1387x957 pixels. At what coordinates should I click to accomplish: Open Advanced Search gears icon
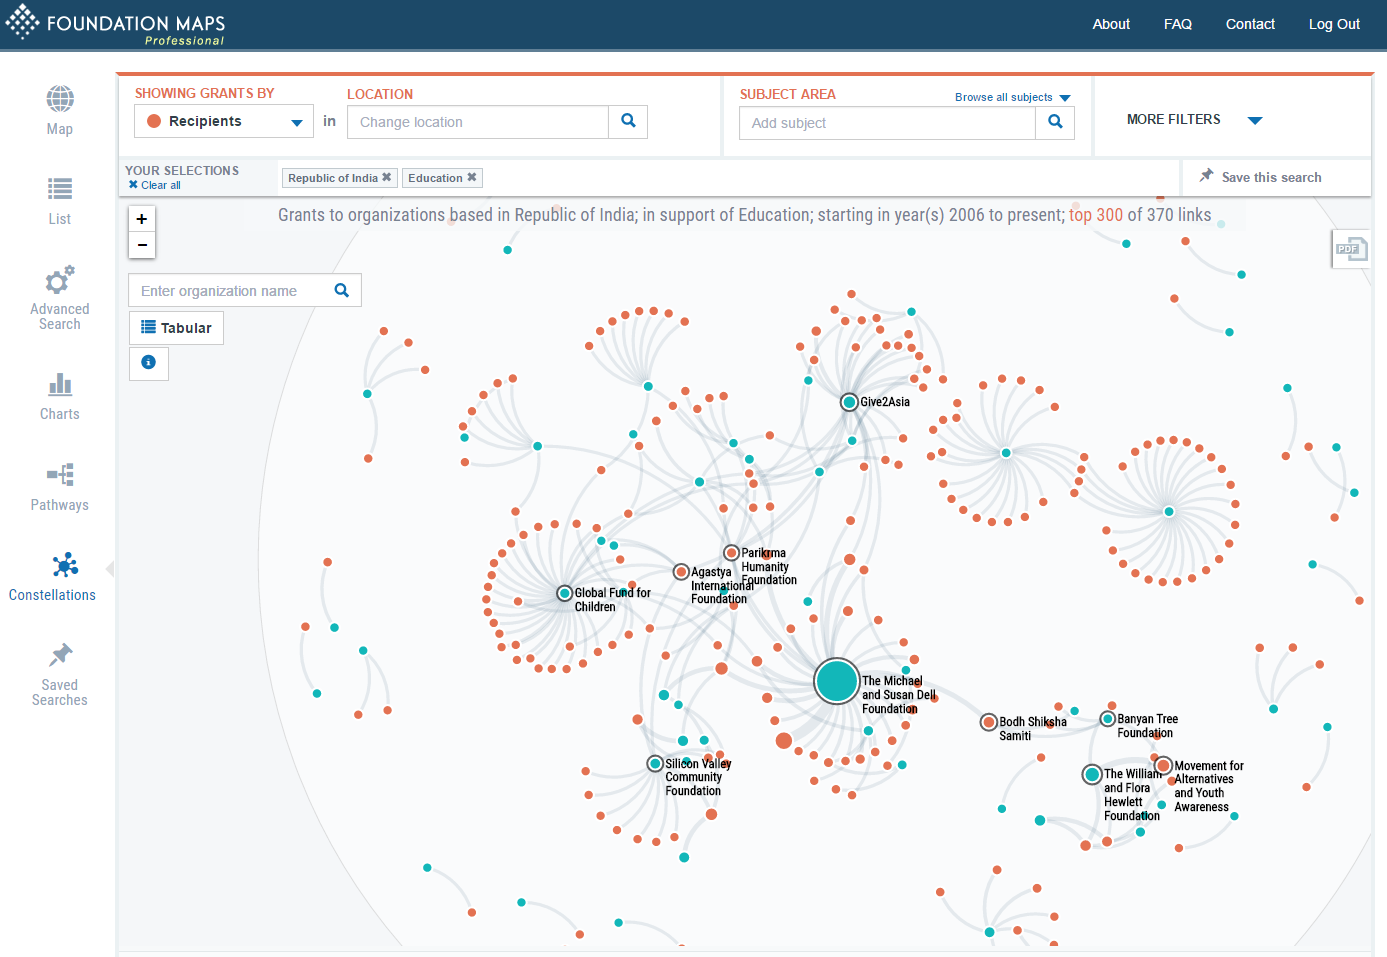(60, 279)
